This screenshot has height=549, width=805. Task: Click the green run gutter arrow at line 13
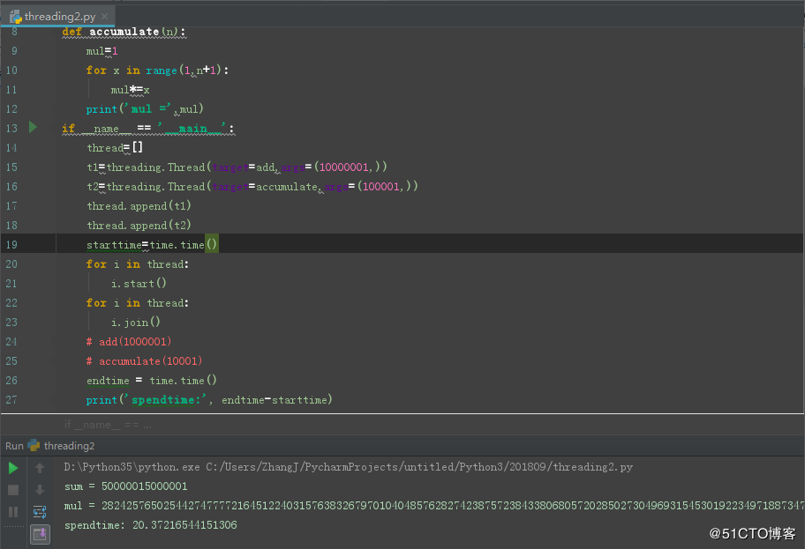click(x=33, y=127)
